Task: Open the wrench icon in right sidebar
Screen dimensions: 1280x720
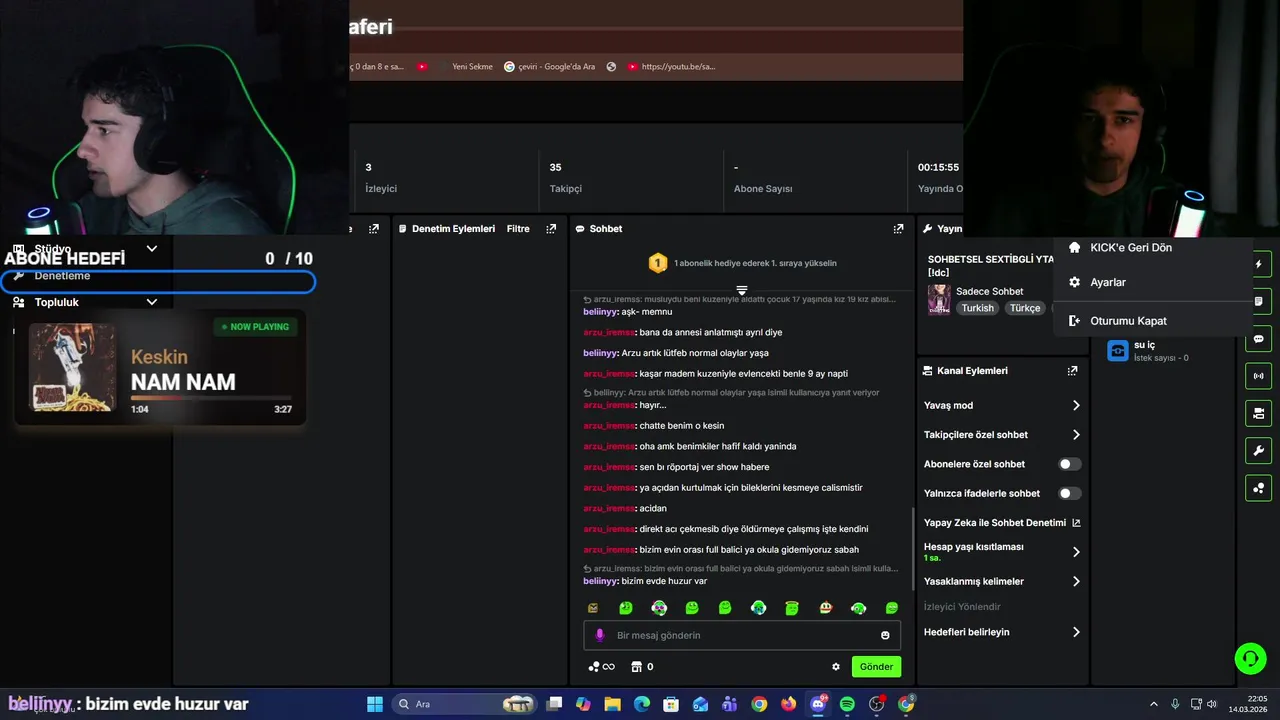Action: pos(1258,450)
